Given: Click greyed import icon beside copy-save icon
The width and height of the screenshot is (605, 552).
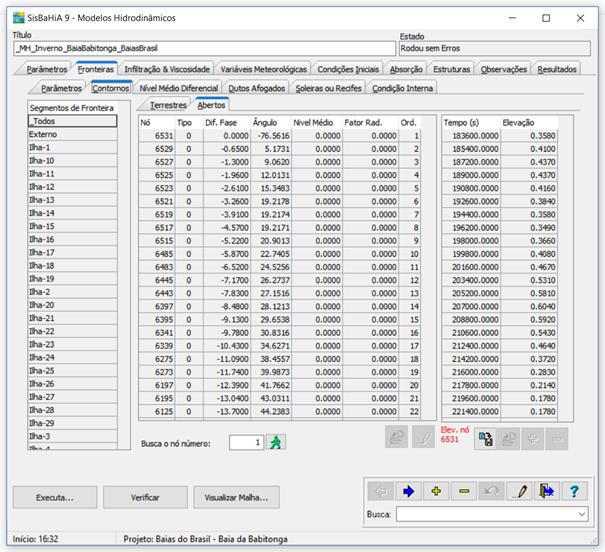Looking at the screenshot, I should 509,439.
